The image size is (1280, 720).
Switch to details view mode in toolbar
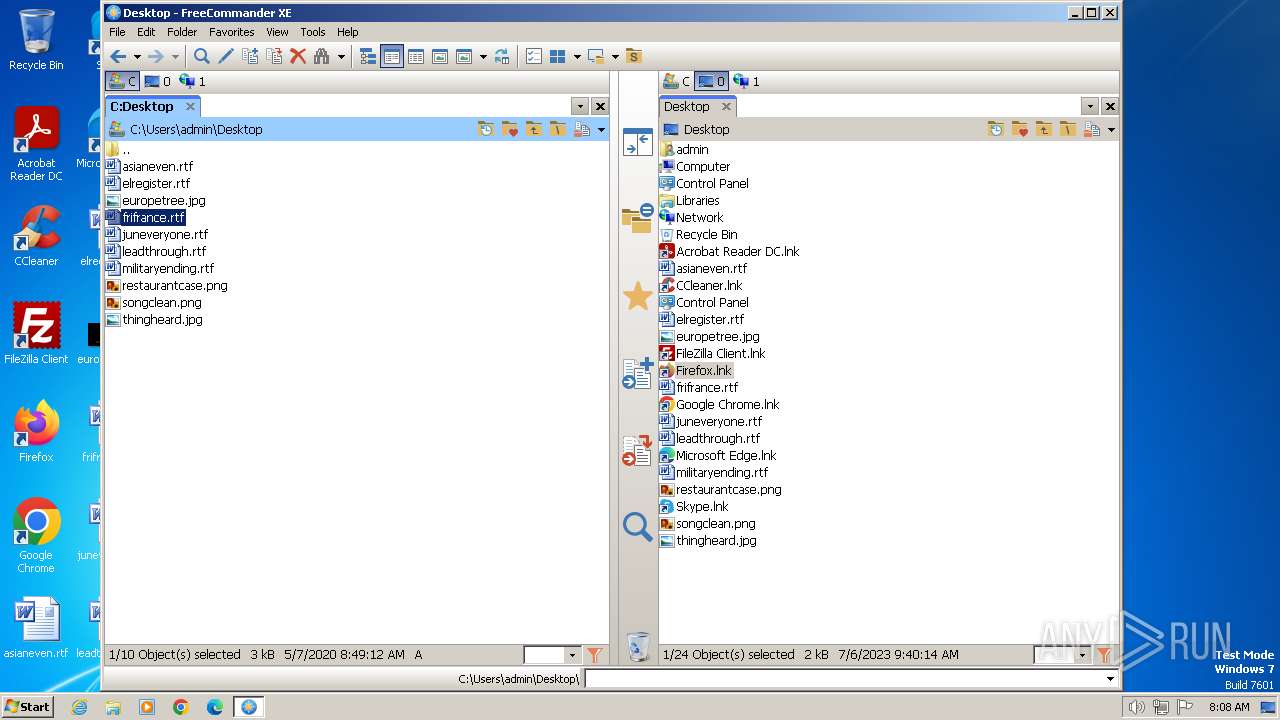(x=416, y=57)
